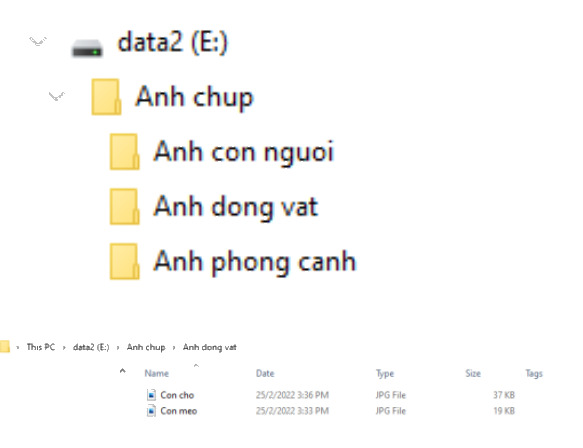Image resolution: width=583 pixels, height=448 pixels.
Task: Click the Anh chup folder icon
Action: point(106,97)
